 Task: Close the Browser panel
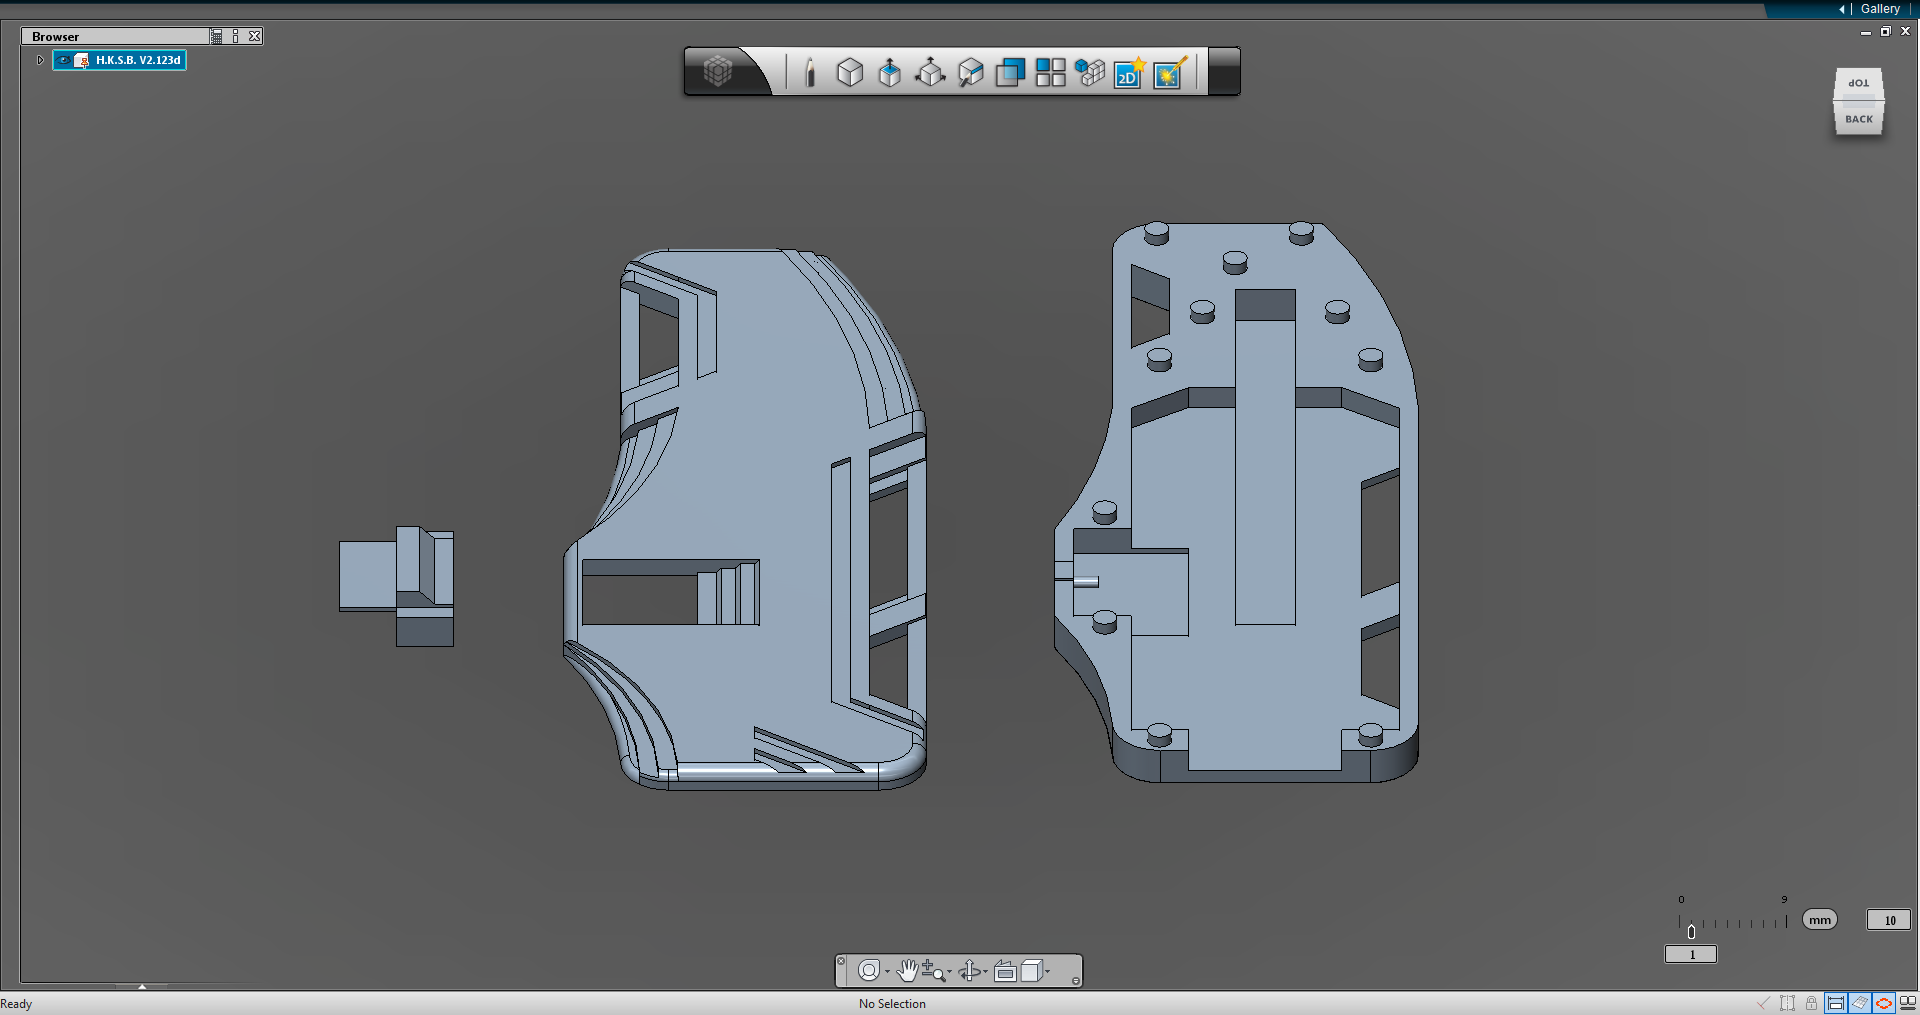(255, 36)
